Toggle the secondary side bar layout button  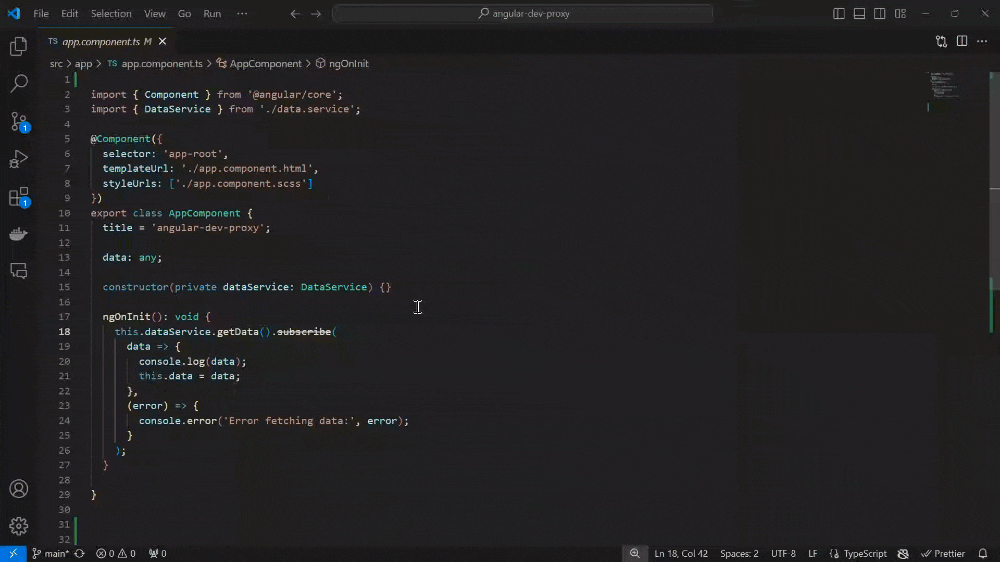(880, 14)
